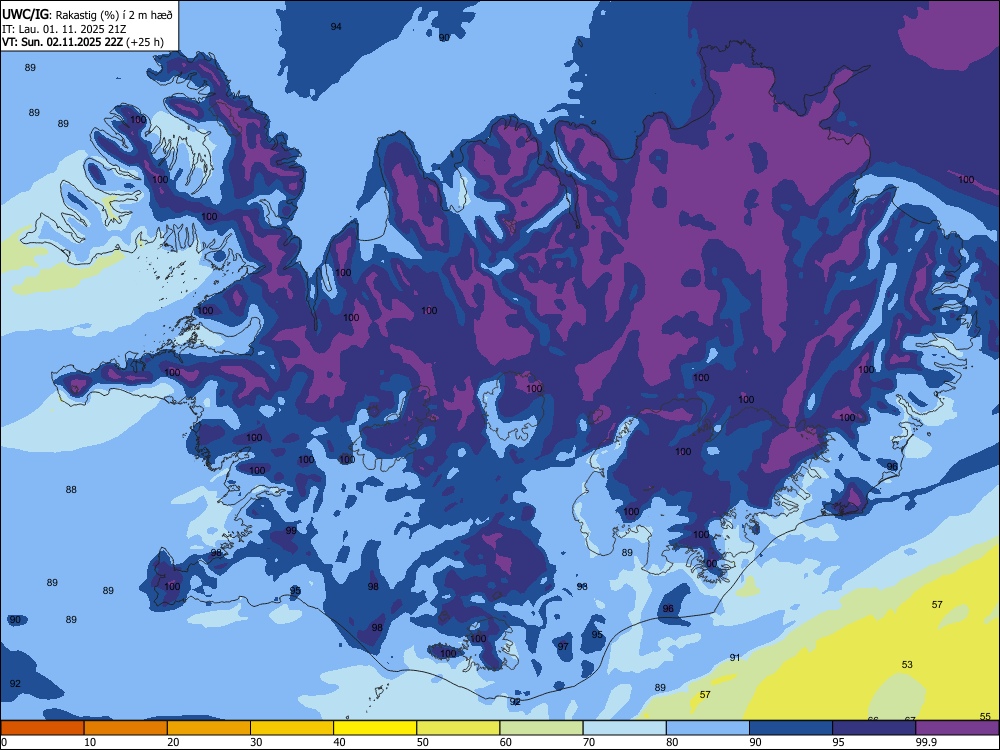Click the orange 10–20 legend swatch
This screenshot has height=750, width=1000.
pyautogui.click(x=126, y=728)
